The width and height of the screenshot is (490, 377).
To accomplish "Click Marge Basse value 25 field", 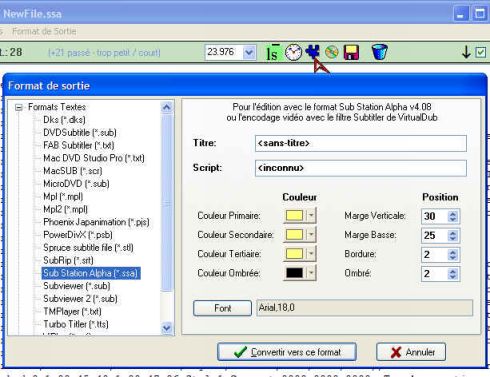I will tap(434, 236).
